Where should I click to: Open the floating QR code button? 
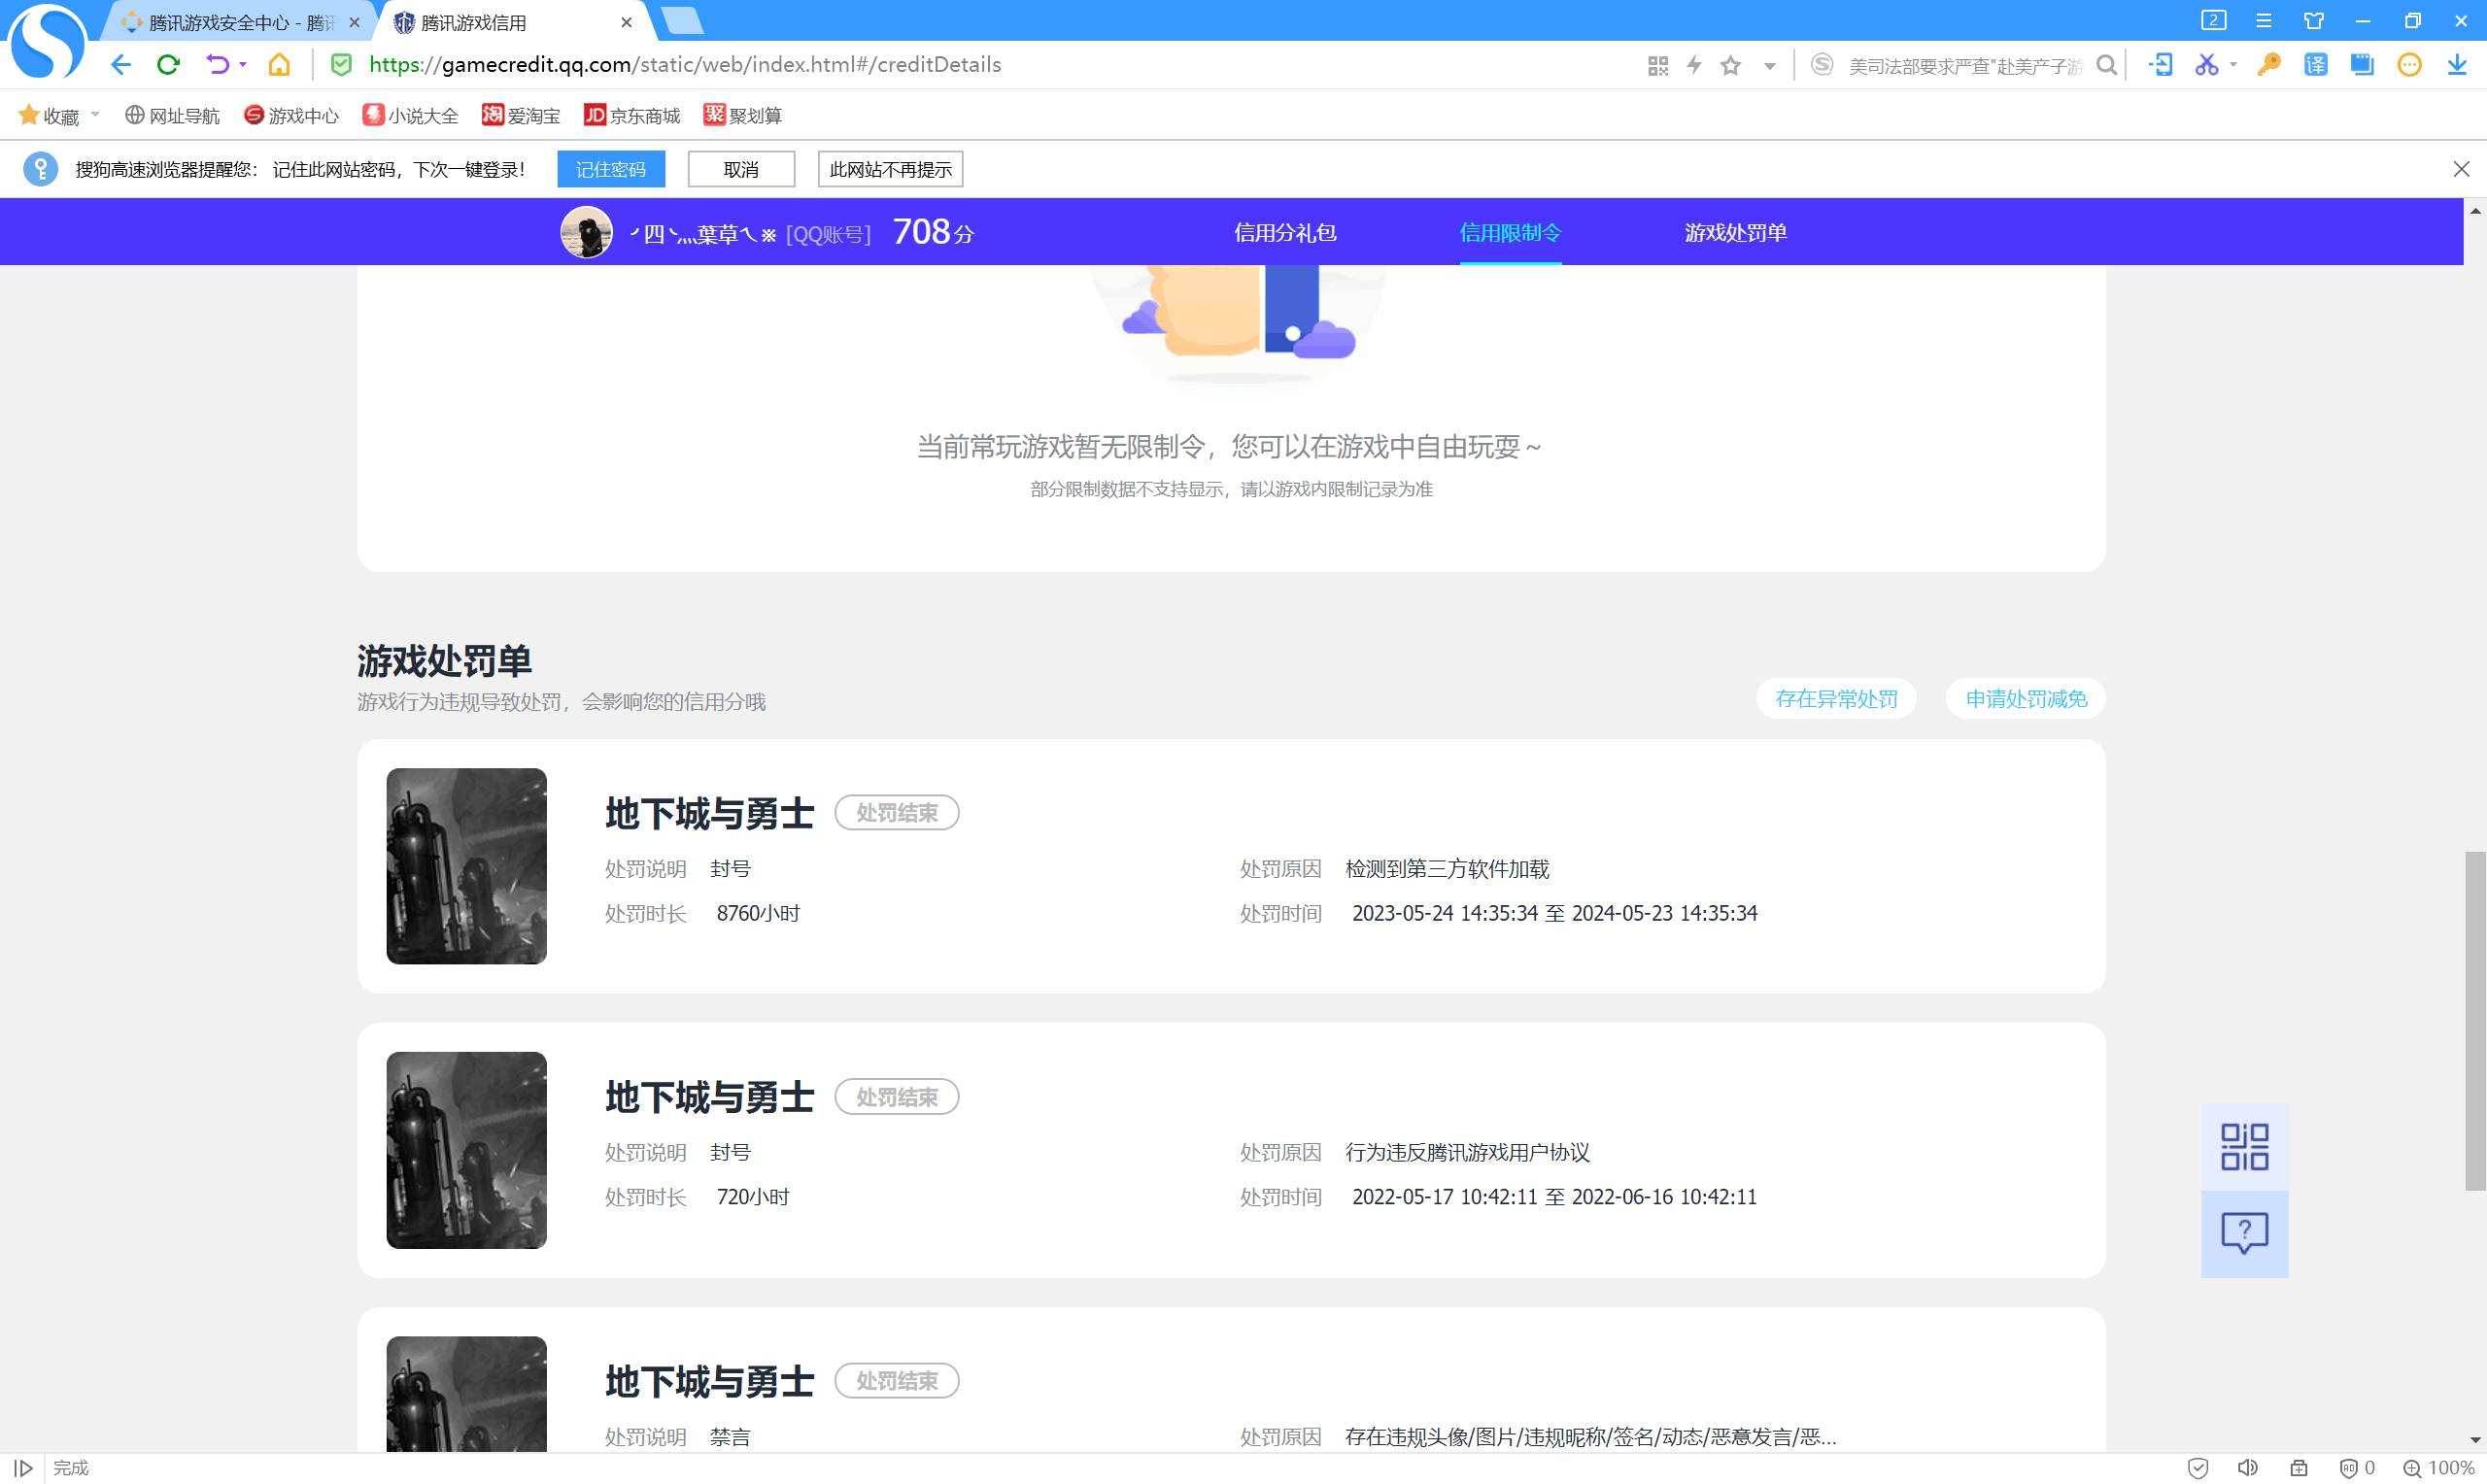pos(2244,1147)
